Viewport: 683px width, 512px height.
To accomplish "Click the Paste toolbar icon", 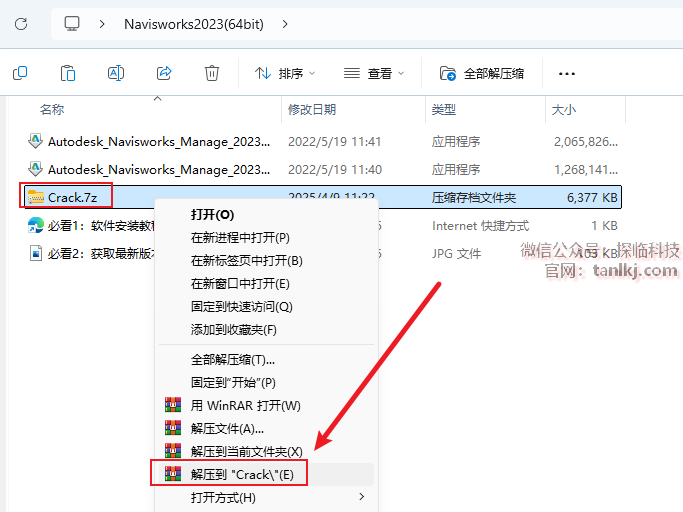I will tap(68, 73).
